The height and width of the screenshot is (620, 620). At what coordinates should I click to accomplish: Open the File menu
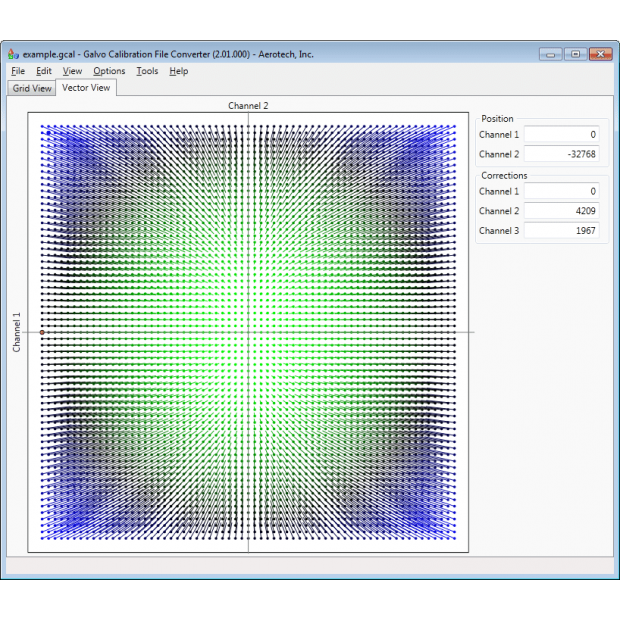(x=18, y=71)
